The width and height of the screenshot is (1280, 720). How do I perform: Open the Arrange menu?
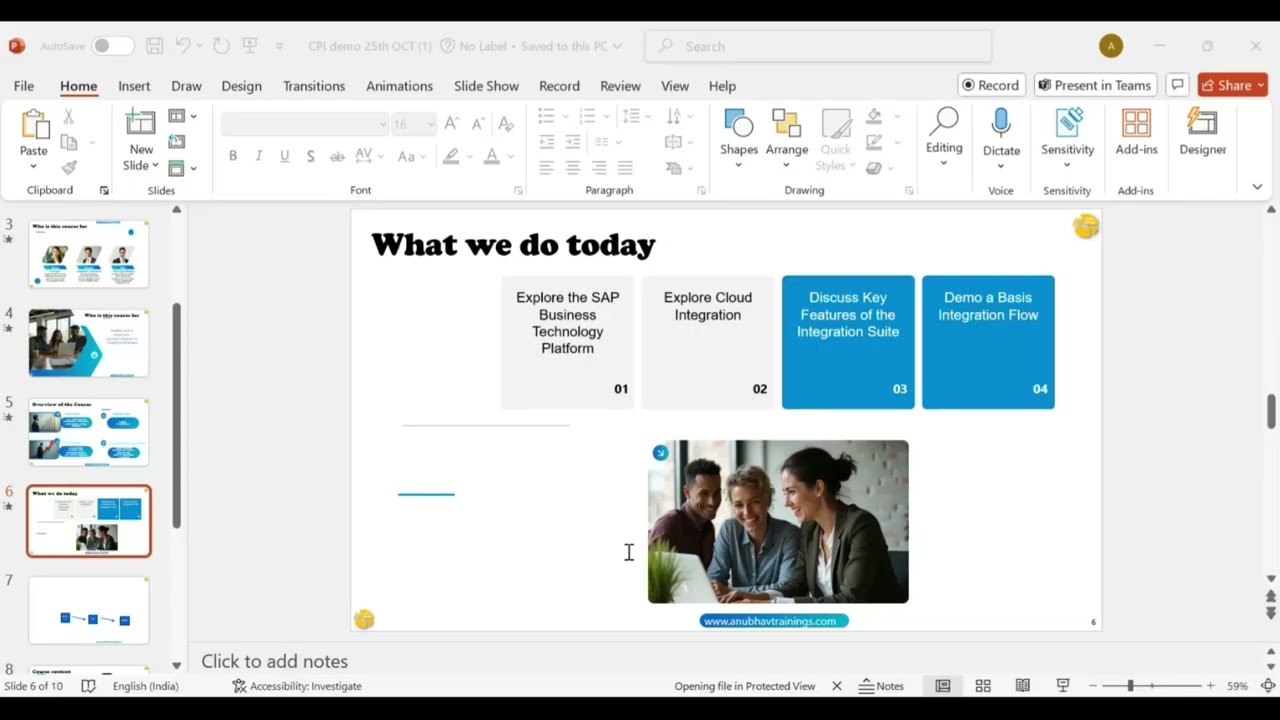(787, 139)
